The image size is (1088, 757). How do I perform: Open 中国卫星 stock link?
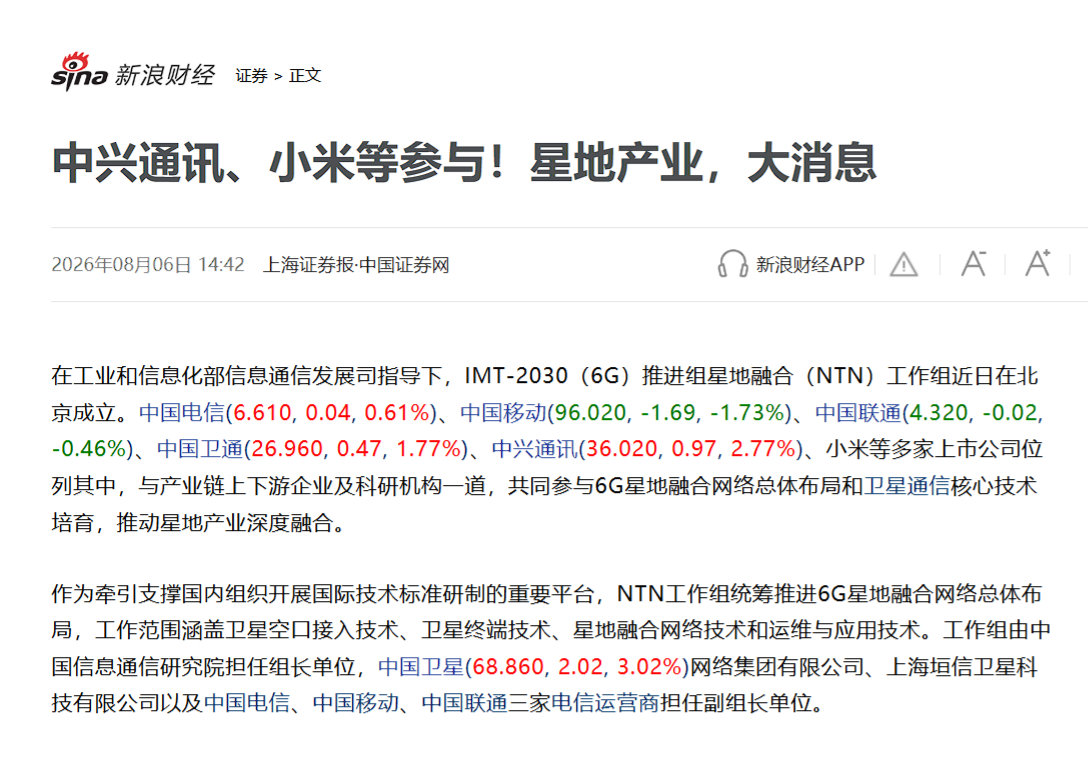pyautogui.click(x=420, y=666)
